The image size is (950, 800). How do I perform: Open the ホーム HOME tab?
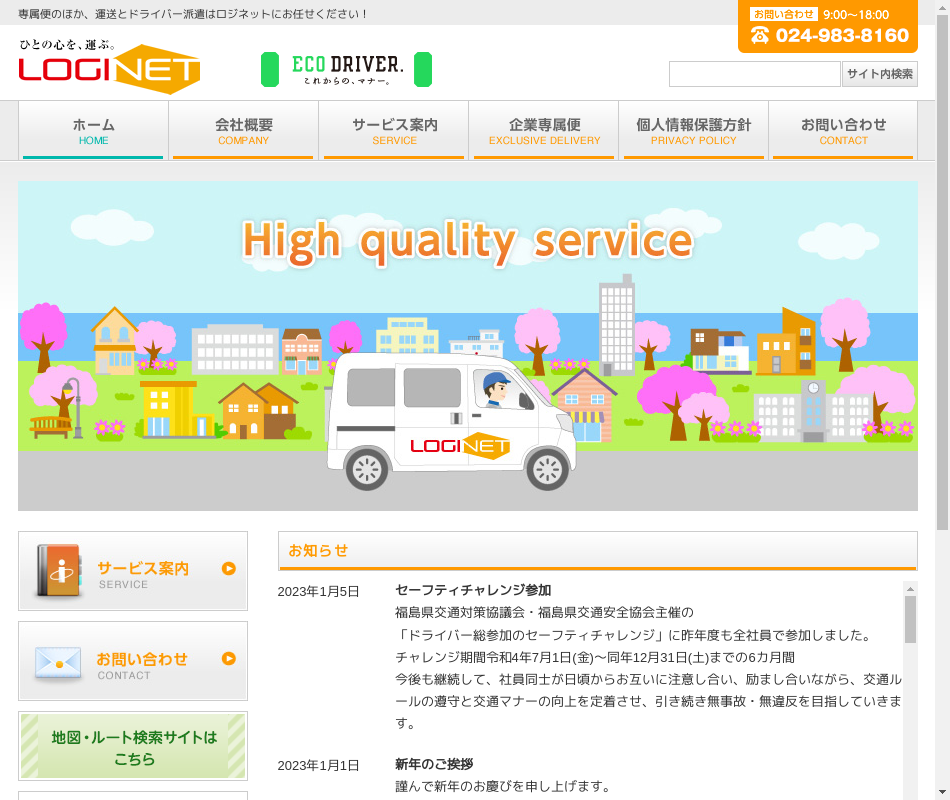tap(93, 131)
